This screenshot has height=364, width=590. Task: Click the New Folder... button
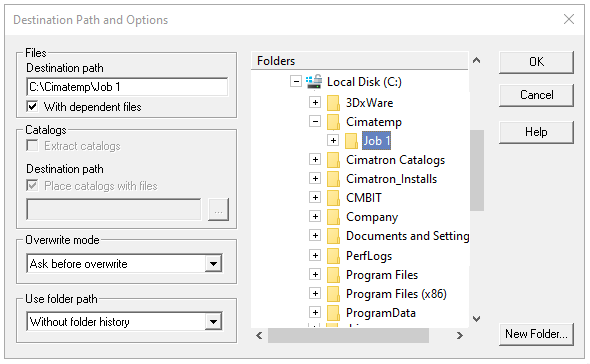(x=536, y=334)
